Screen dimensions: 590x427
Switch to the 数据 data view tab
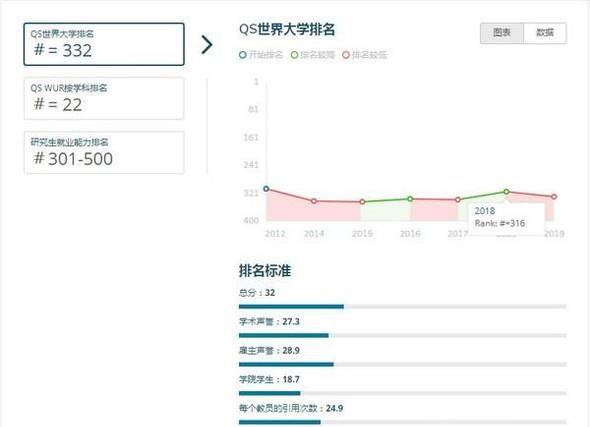(545, 33)
